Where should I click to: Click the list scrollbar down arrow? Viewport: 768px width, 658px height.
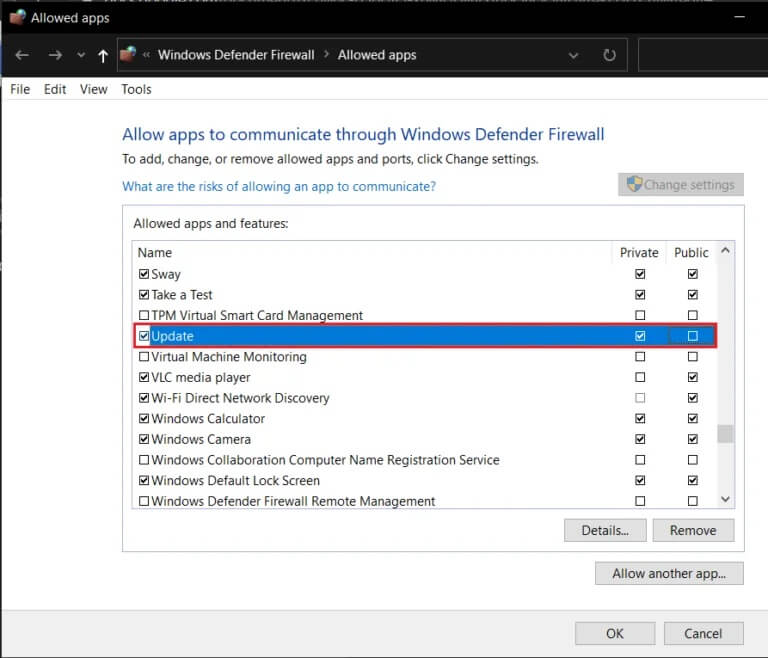[726, 499]
